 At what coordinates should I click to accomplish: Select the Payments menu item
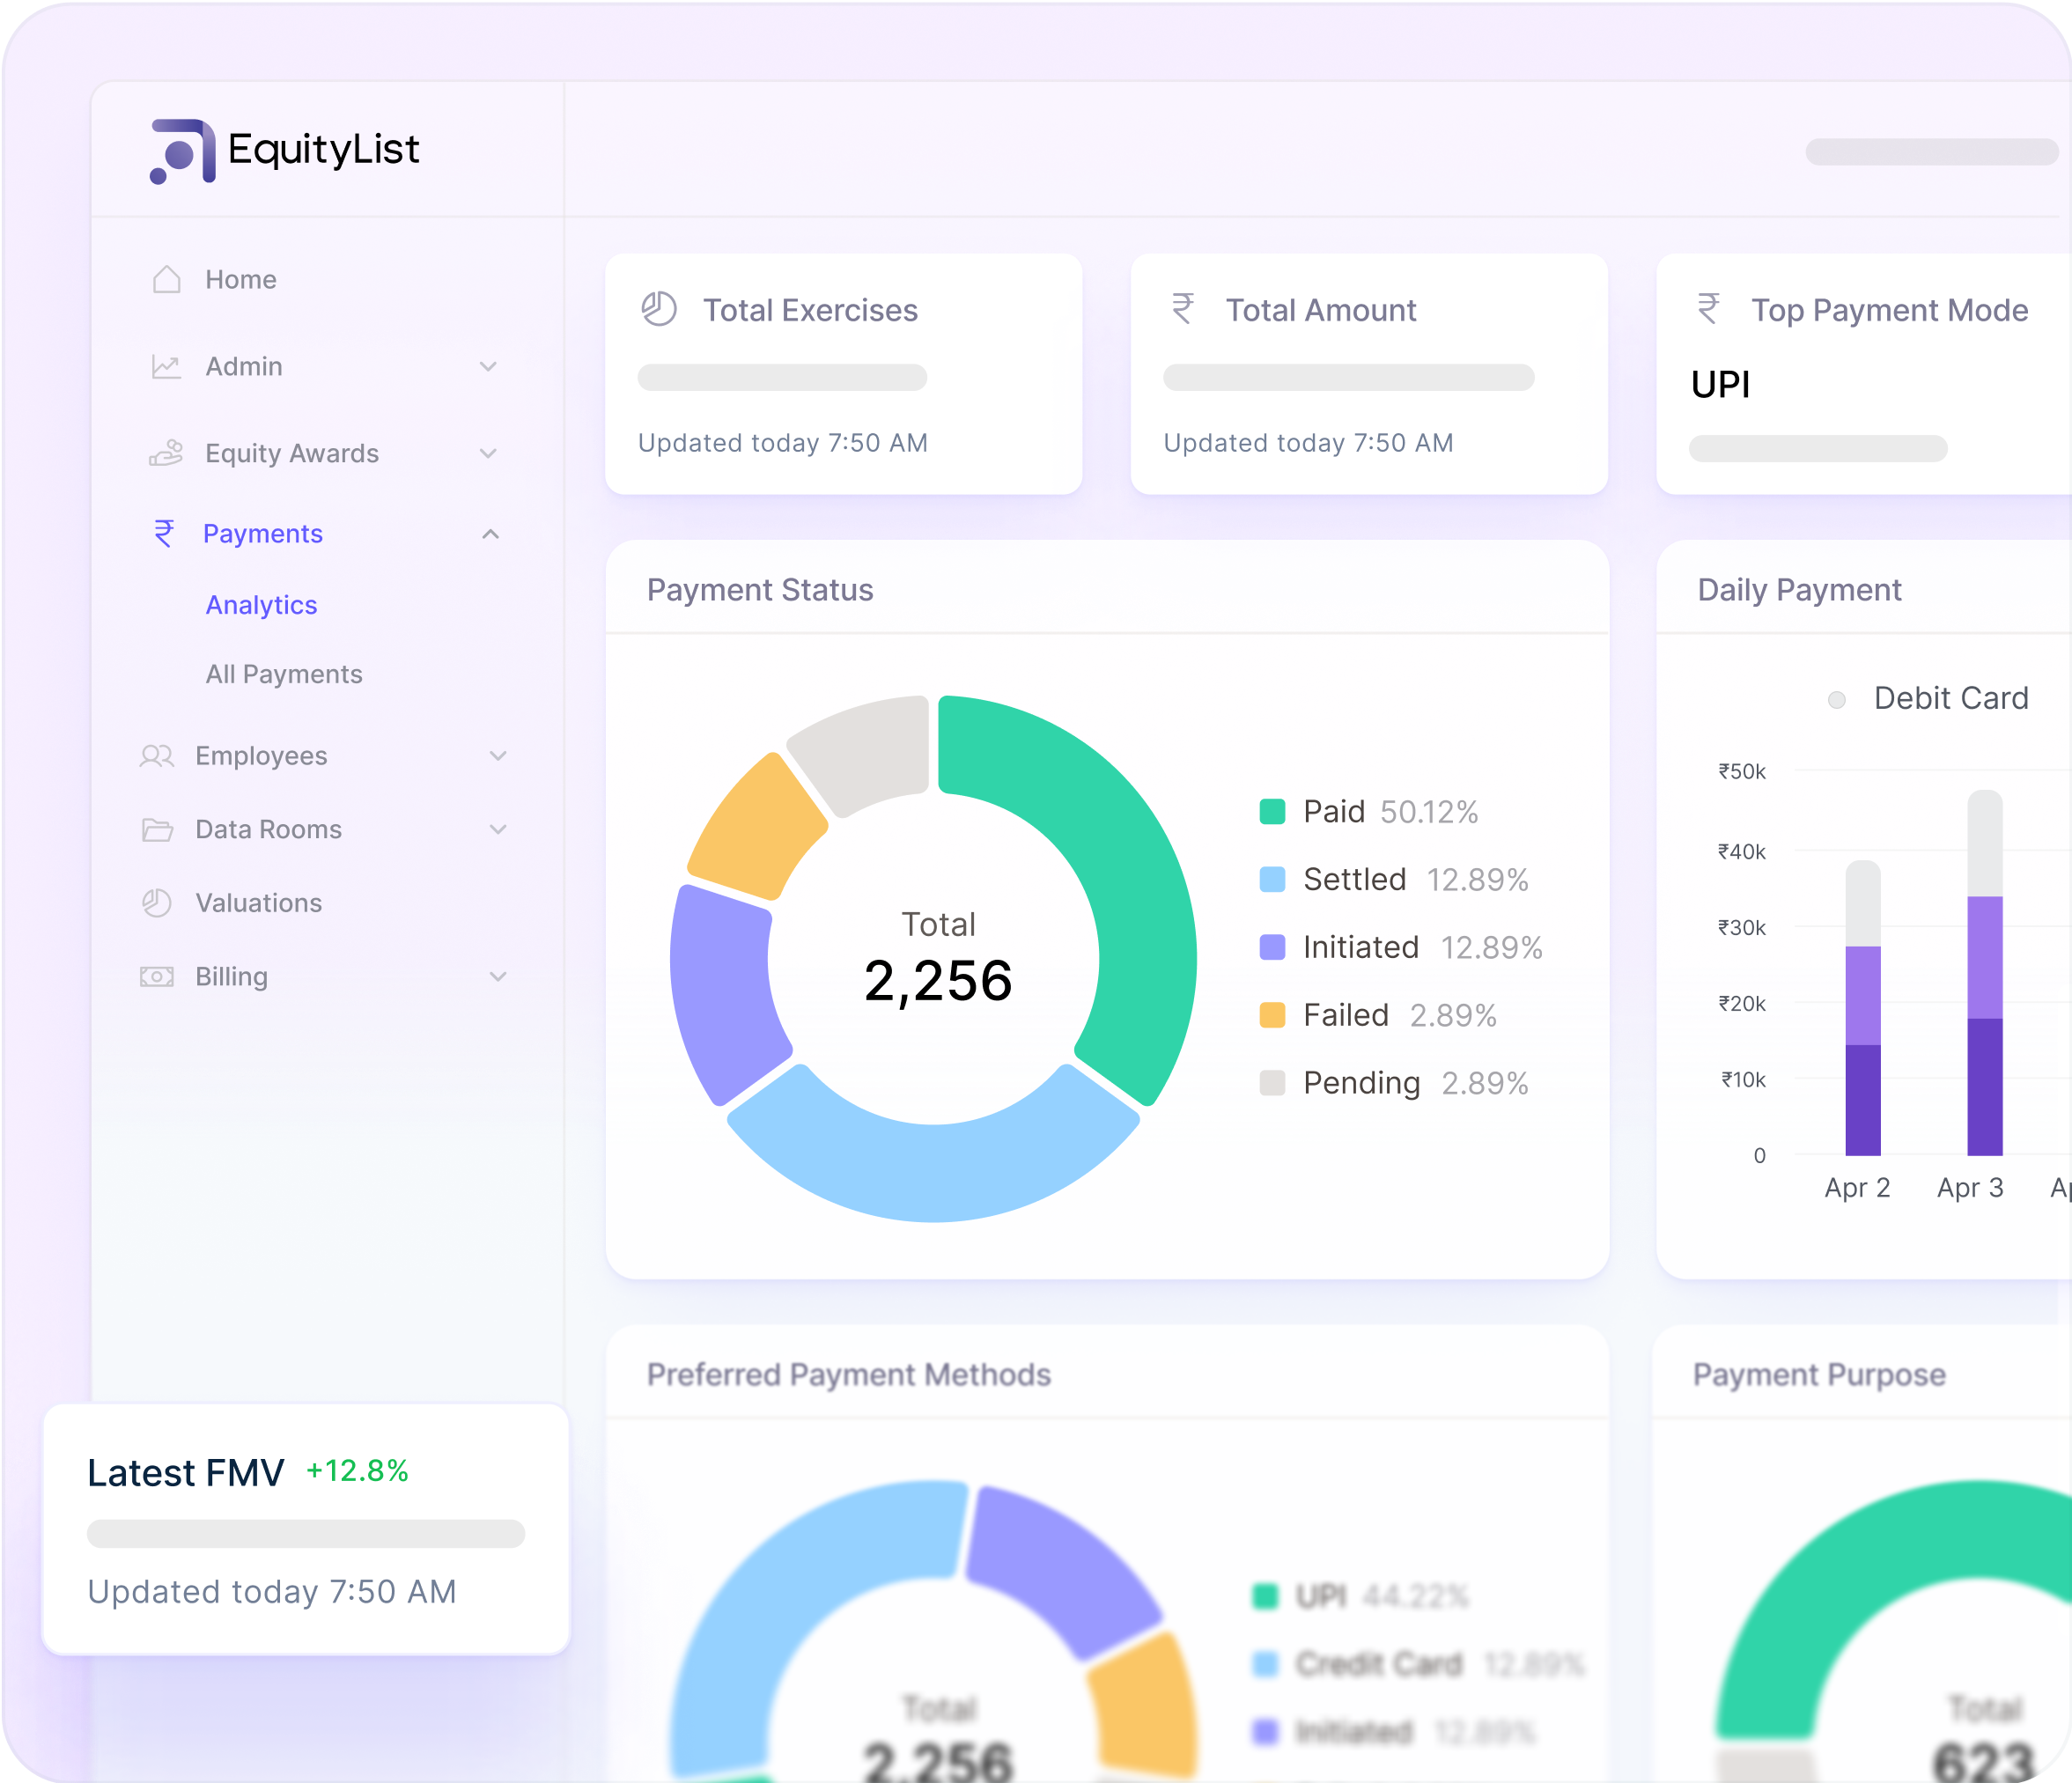click(263, 534)
